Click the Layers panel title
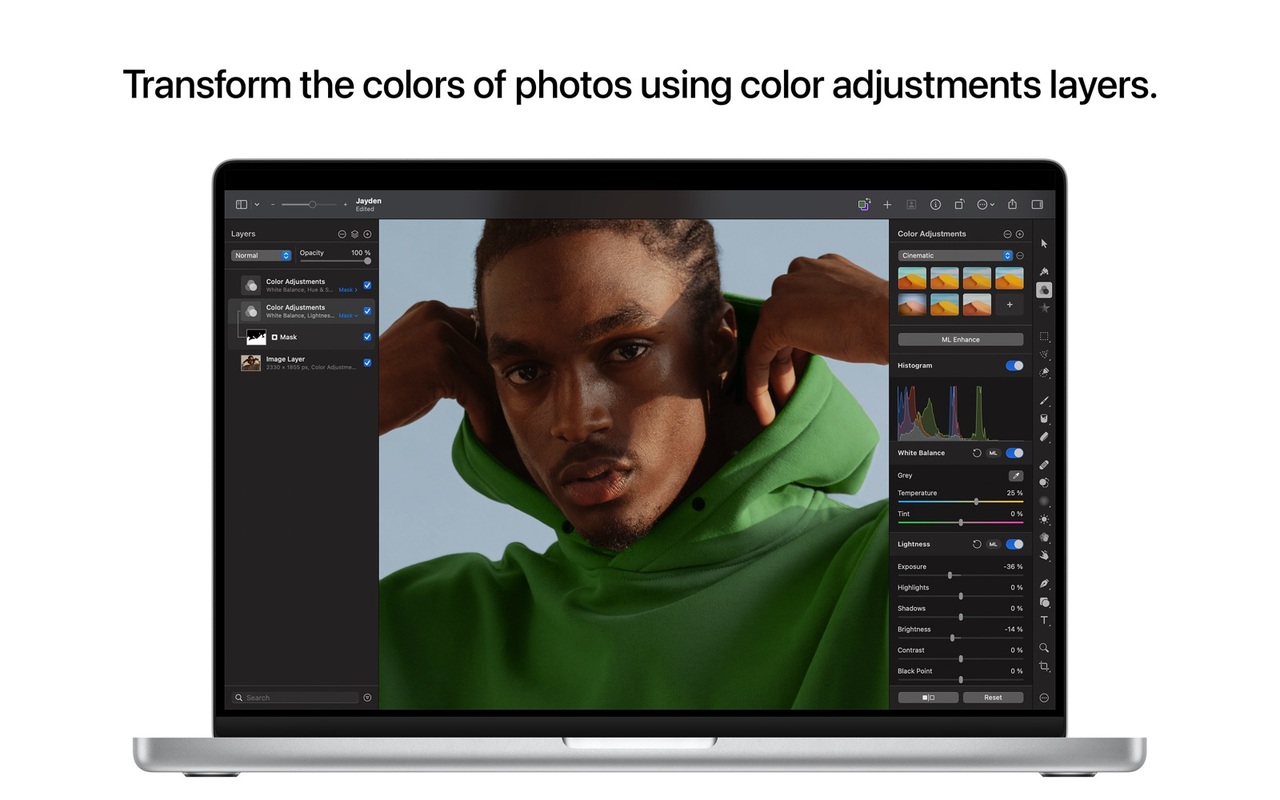This screenshot has height=800, width=1280. coord(243,233)
